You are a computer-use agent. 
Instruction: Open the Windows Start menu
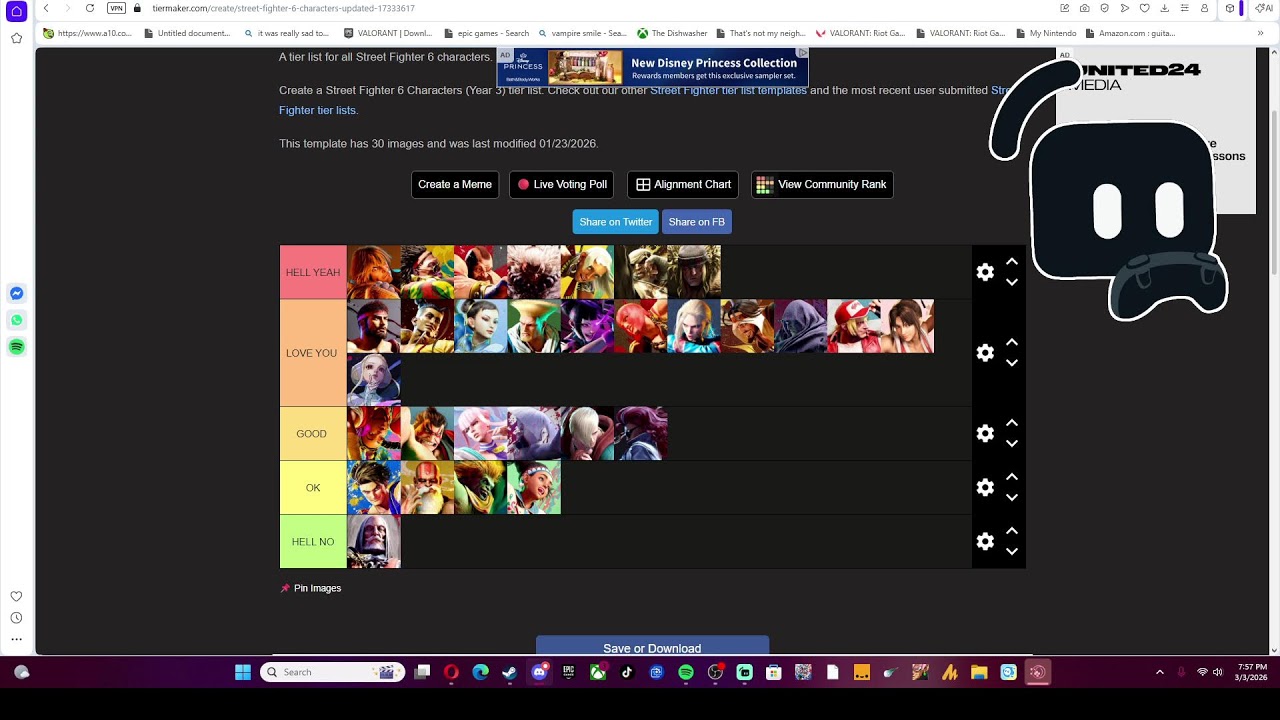pyautogui.click(x=243, y=672)
